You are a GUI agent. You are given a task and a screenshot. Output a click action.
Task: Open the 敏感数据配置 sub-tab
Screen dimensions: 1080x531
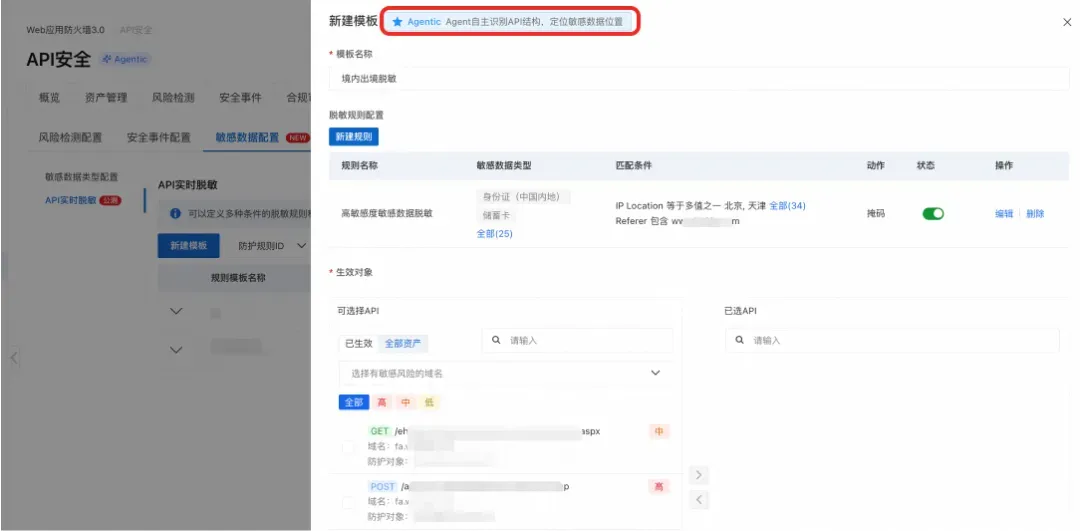pyautogui.click(x=247, y=137)
